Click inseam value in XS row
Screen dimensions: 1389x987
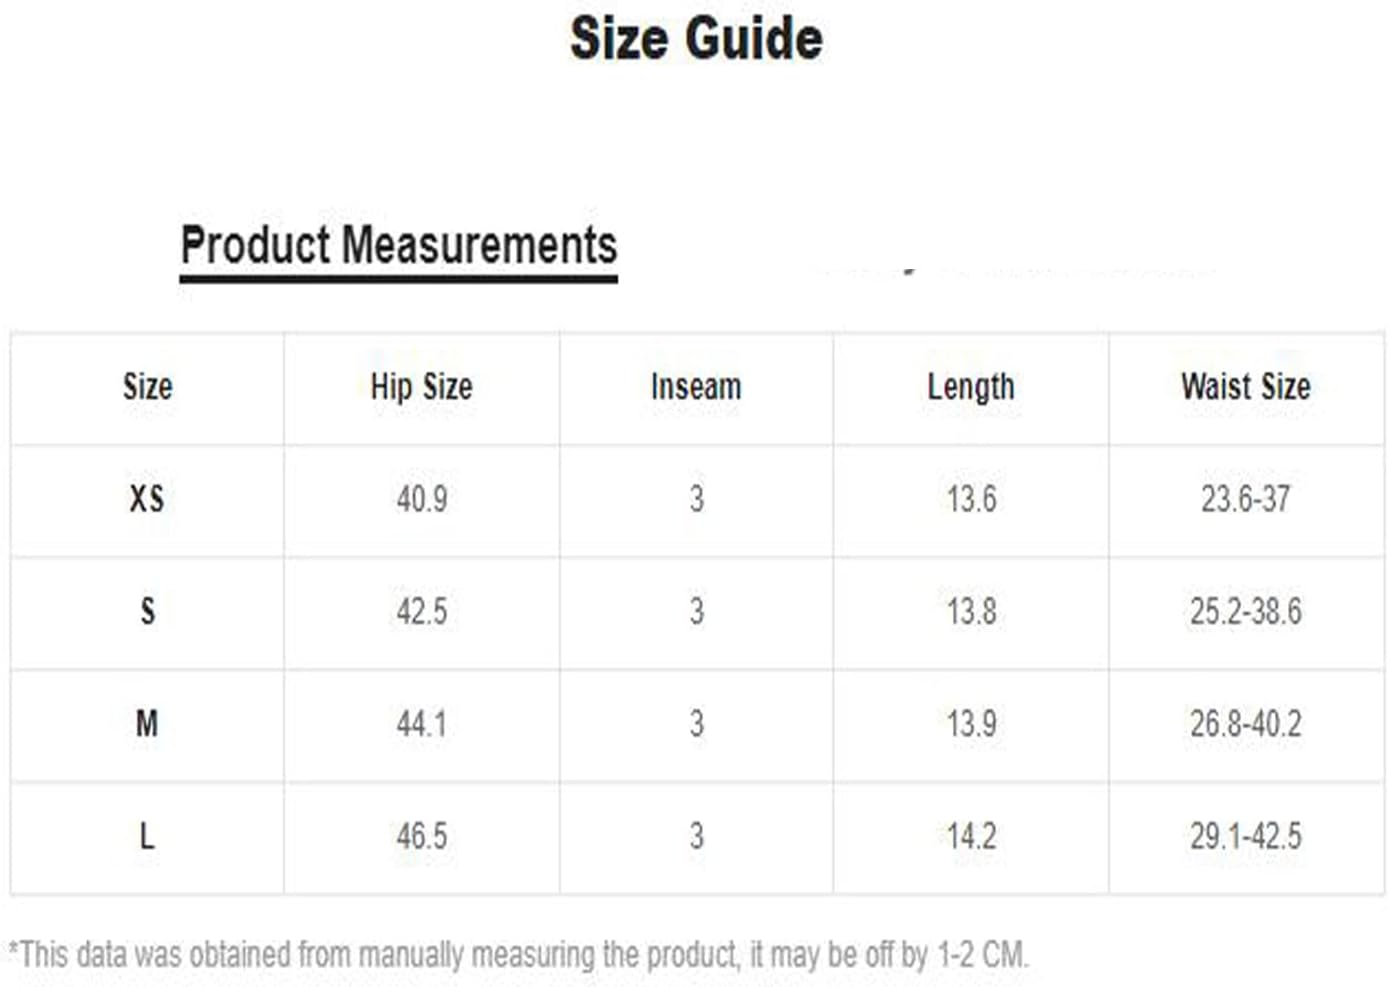(696, 498)
